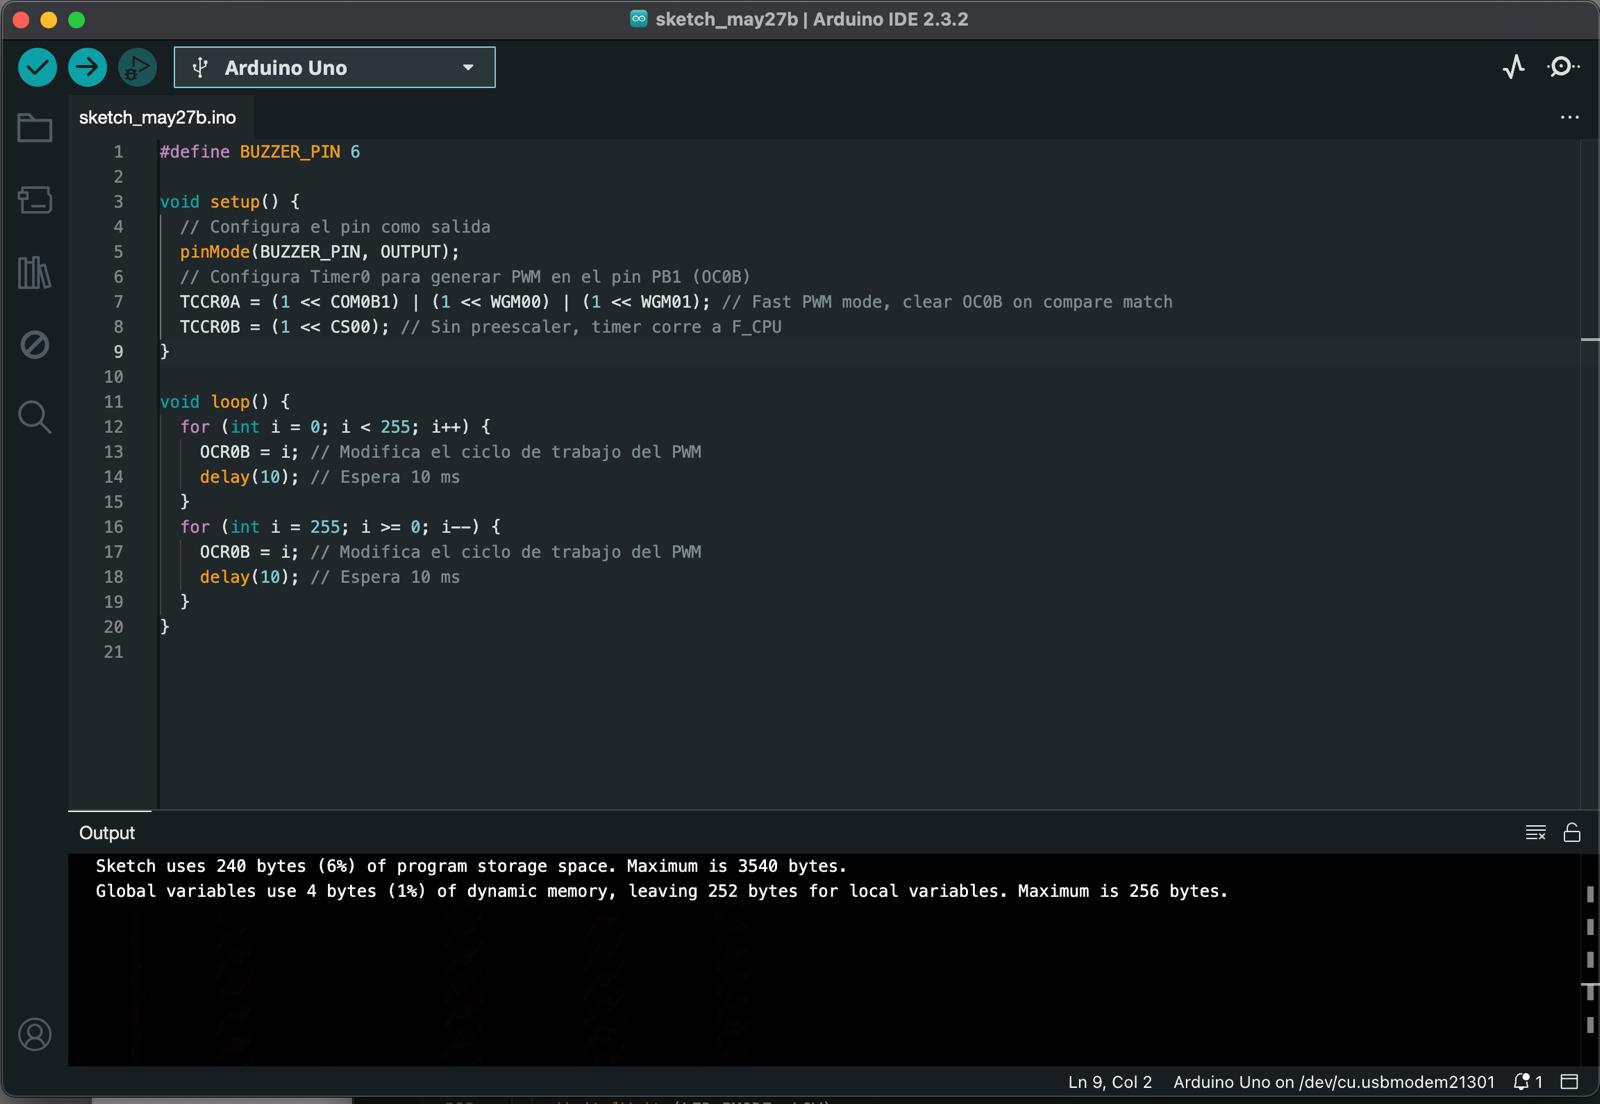The height and width of the screenshot is (1104, 1600).
Task: Open the Serial Monitor
Action: [x=1563, y=67]
